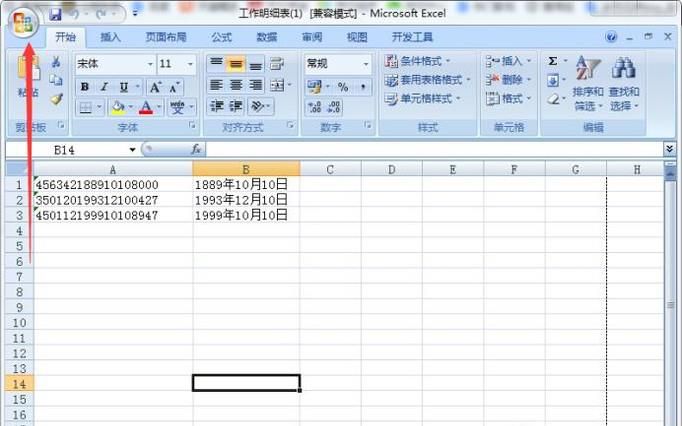Toggle wrap text

[x=277, y=64]
